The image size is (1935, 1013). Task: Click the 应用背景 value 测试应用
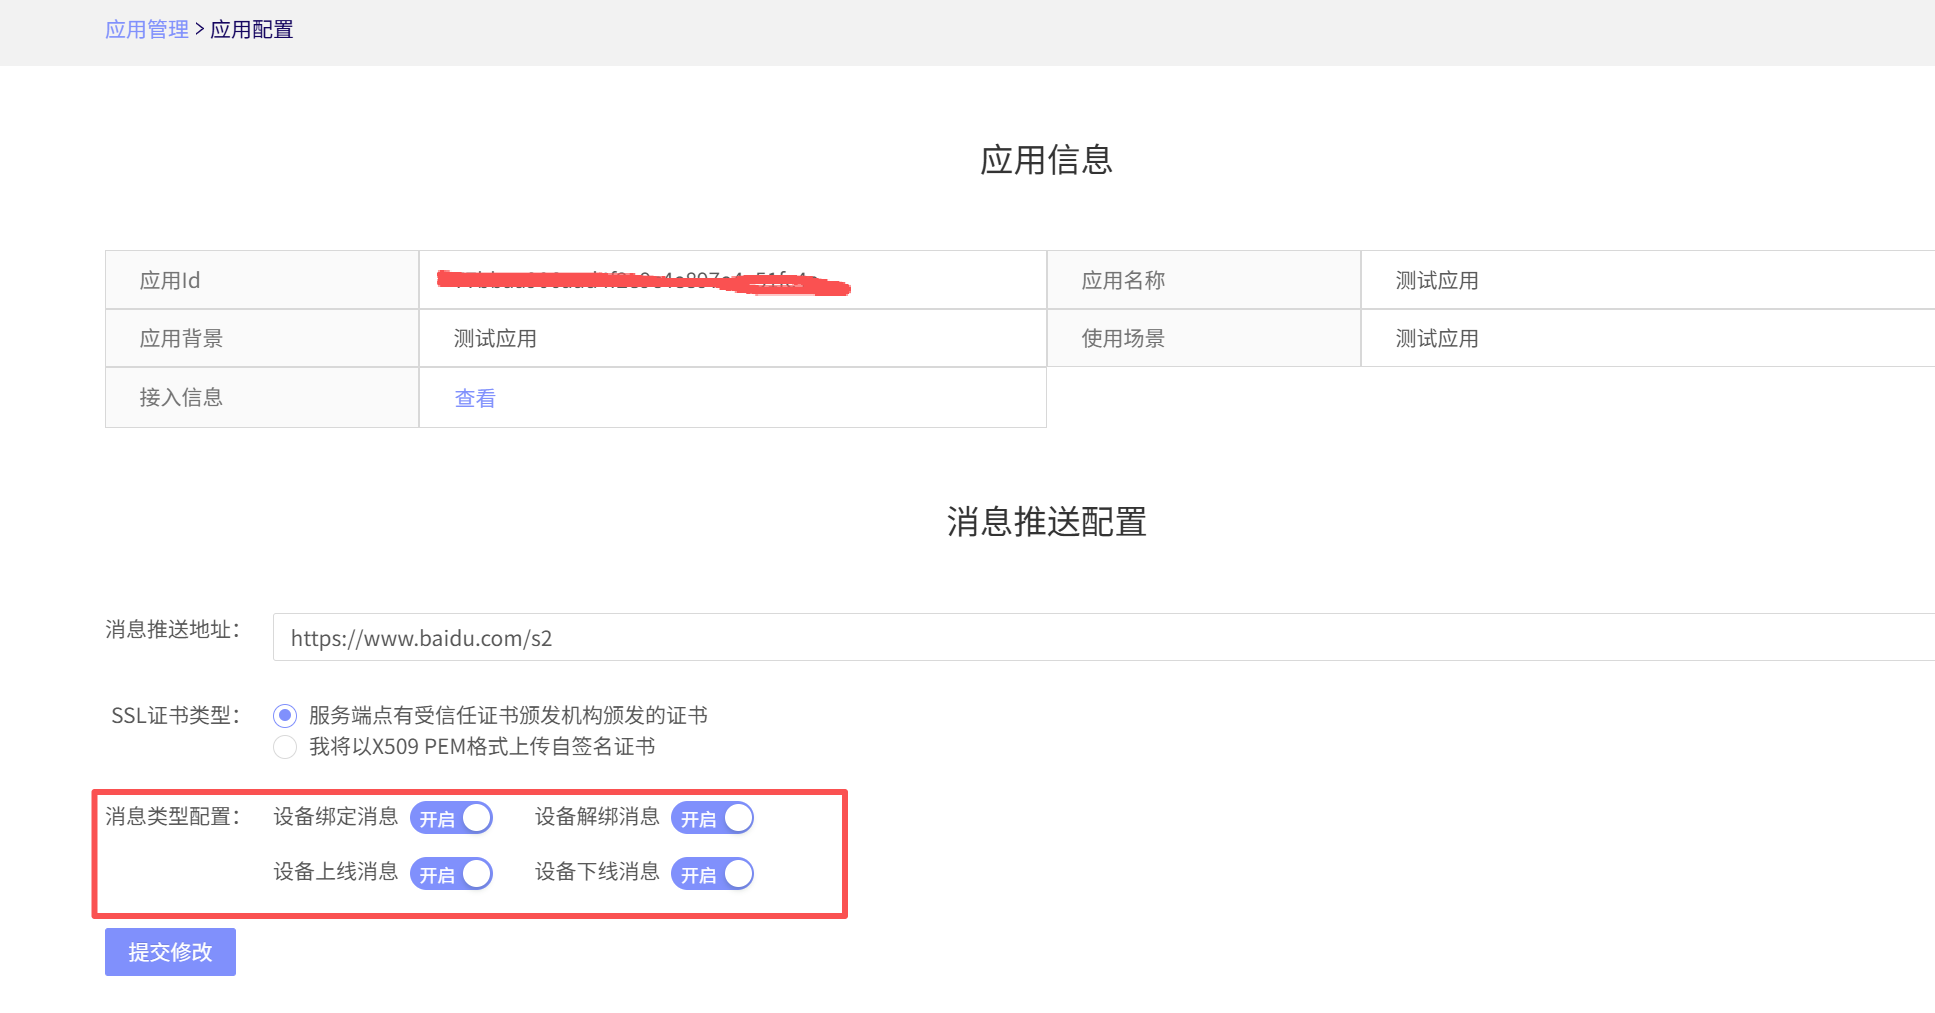coord(495,339)
